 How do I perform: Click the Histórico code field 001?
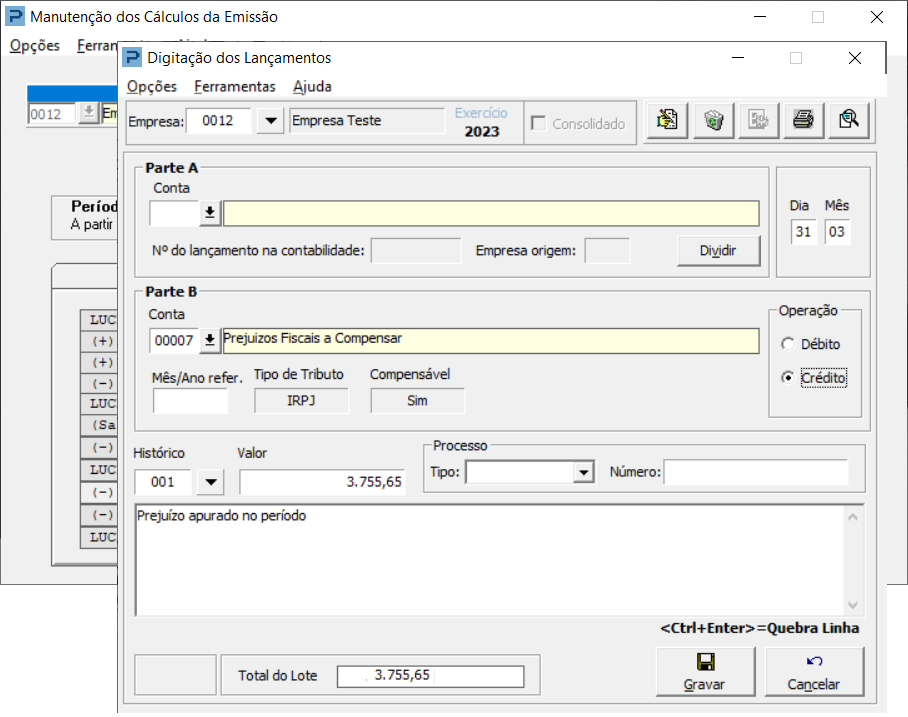coord(163,482)
